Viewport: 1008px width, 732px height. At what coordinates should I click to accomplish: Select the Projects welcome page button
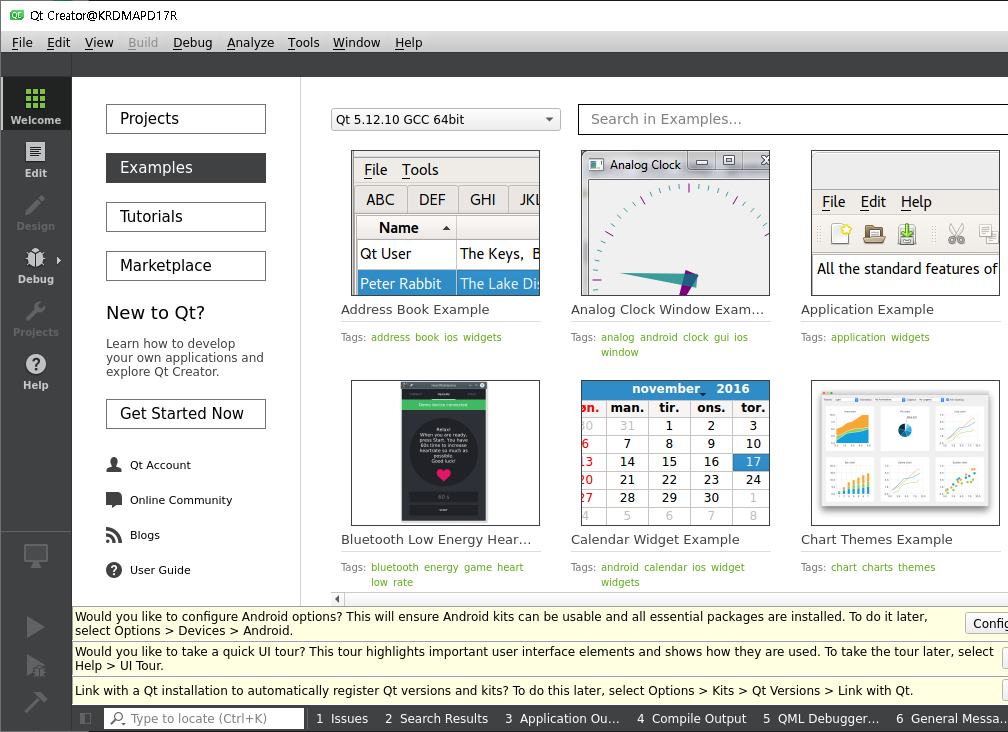(186, 119)
